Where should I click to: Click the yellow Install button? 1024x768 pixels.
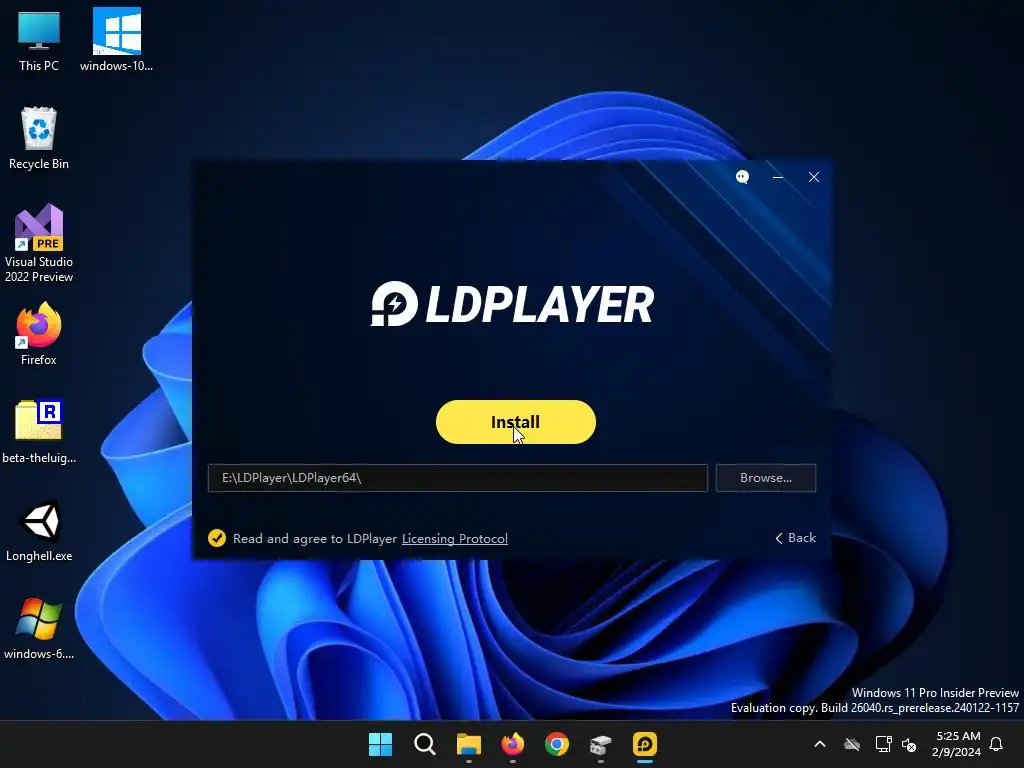click(515, 422)
